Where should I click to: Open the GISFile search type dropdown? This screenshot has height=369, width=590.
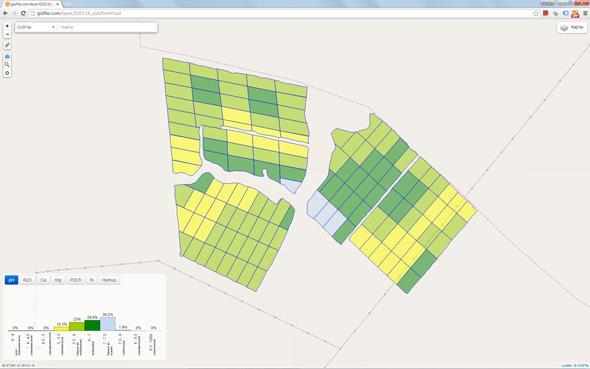(x=36, y=27)
